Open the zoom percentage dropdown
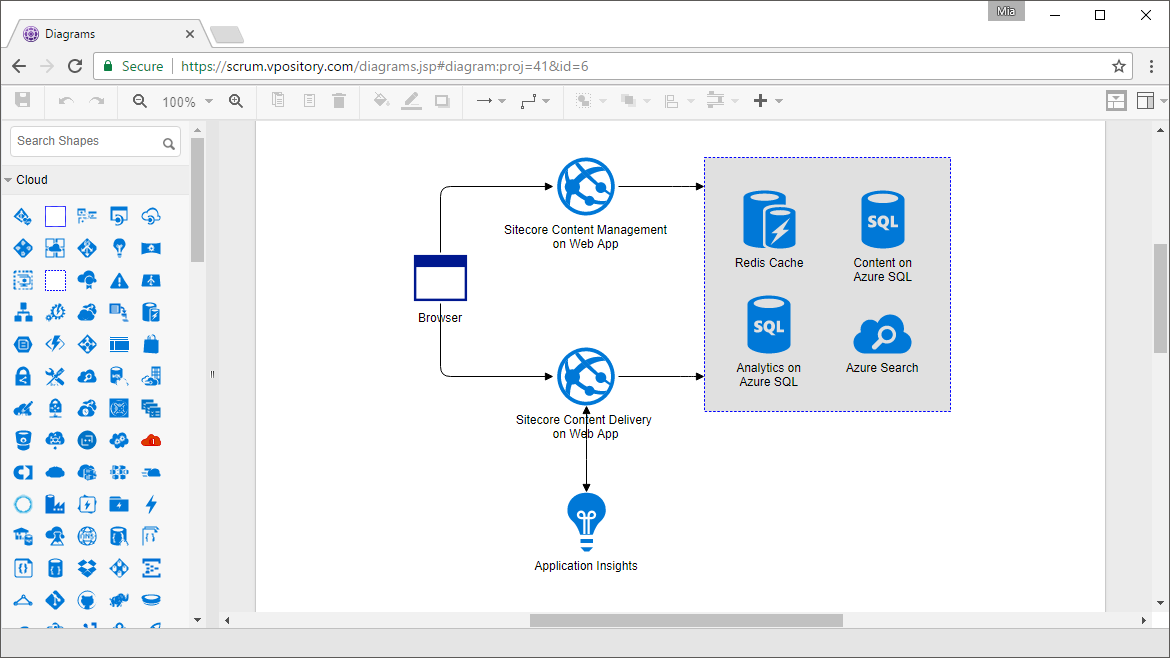Viewport: 1170px width, 658px height. pos(187,101)
